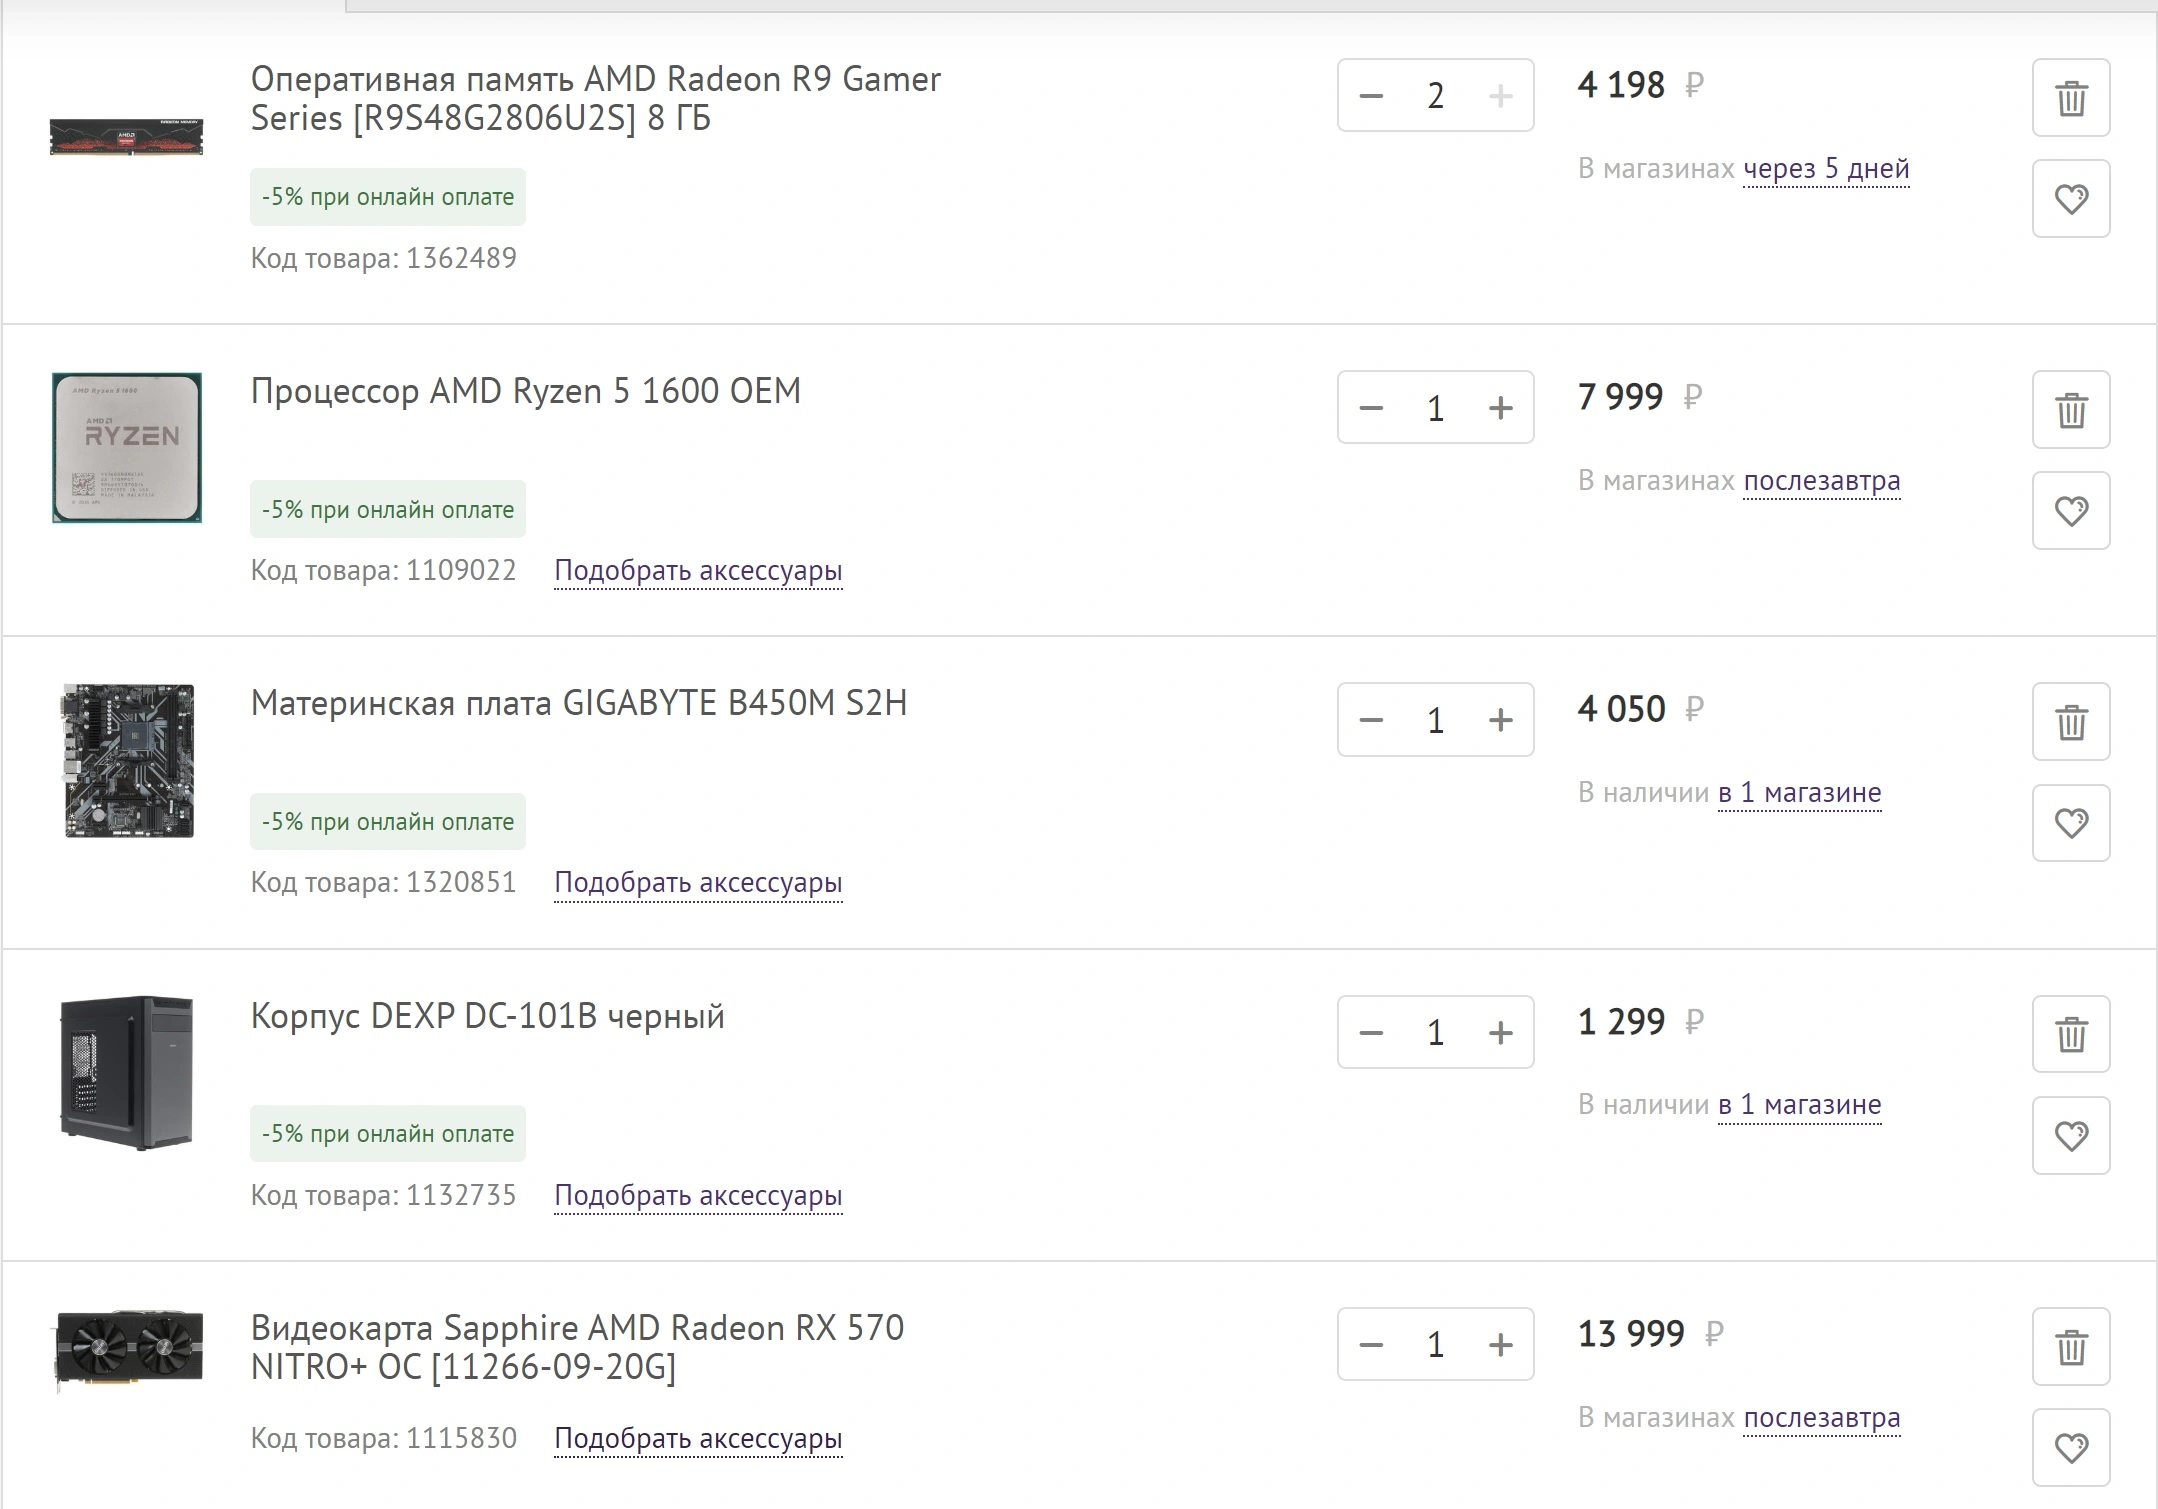Add DEXP DC-101B case to wishlist
2158x1509 pixels.
2071,1136
